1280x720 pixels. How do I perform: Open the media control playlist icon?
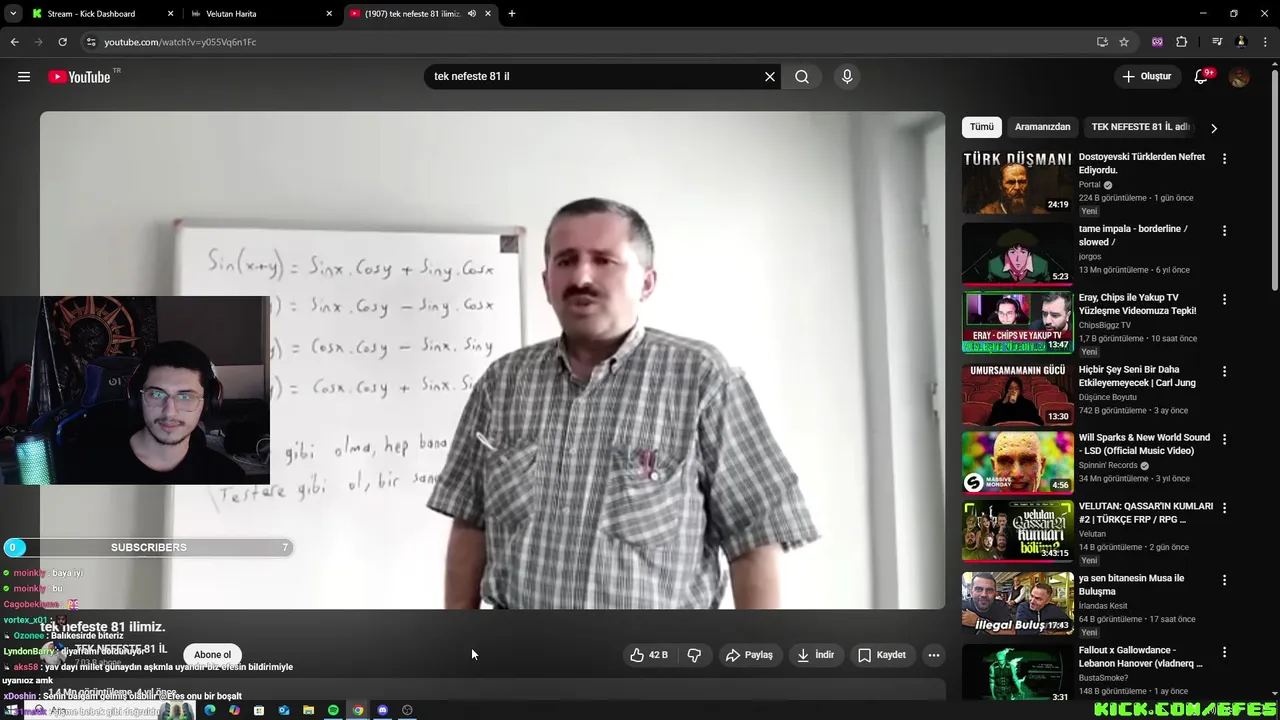(x=1217, y=42)
